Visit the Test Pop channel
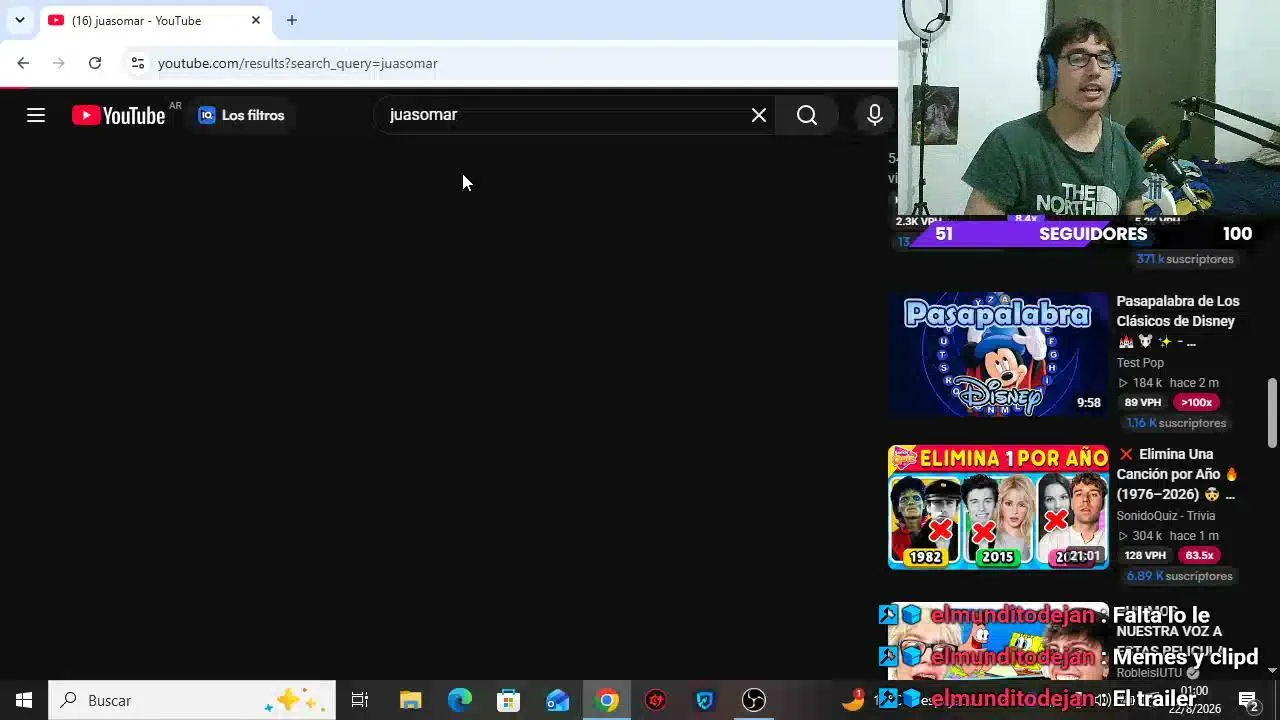The height and width of the screenshot is (720, 1280). pos(1140,363)
